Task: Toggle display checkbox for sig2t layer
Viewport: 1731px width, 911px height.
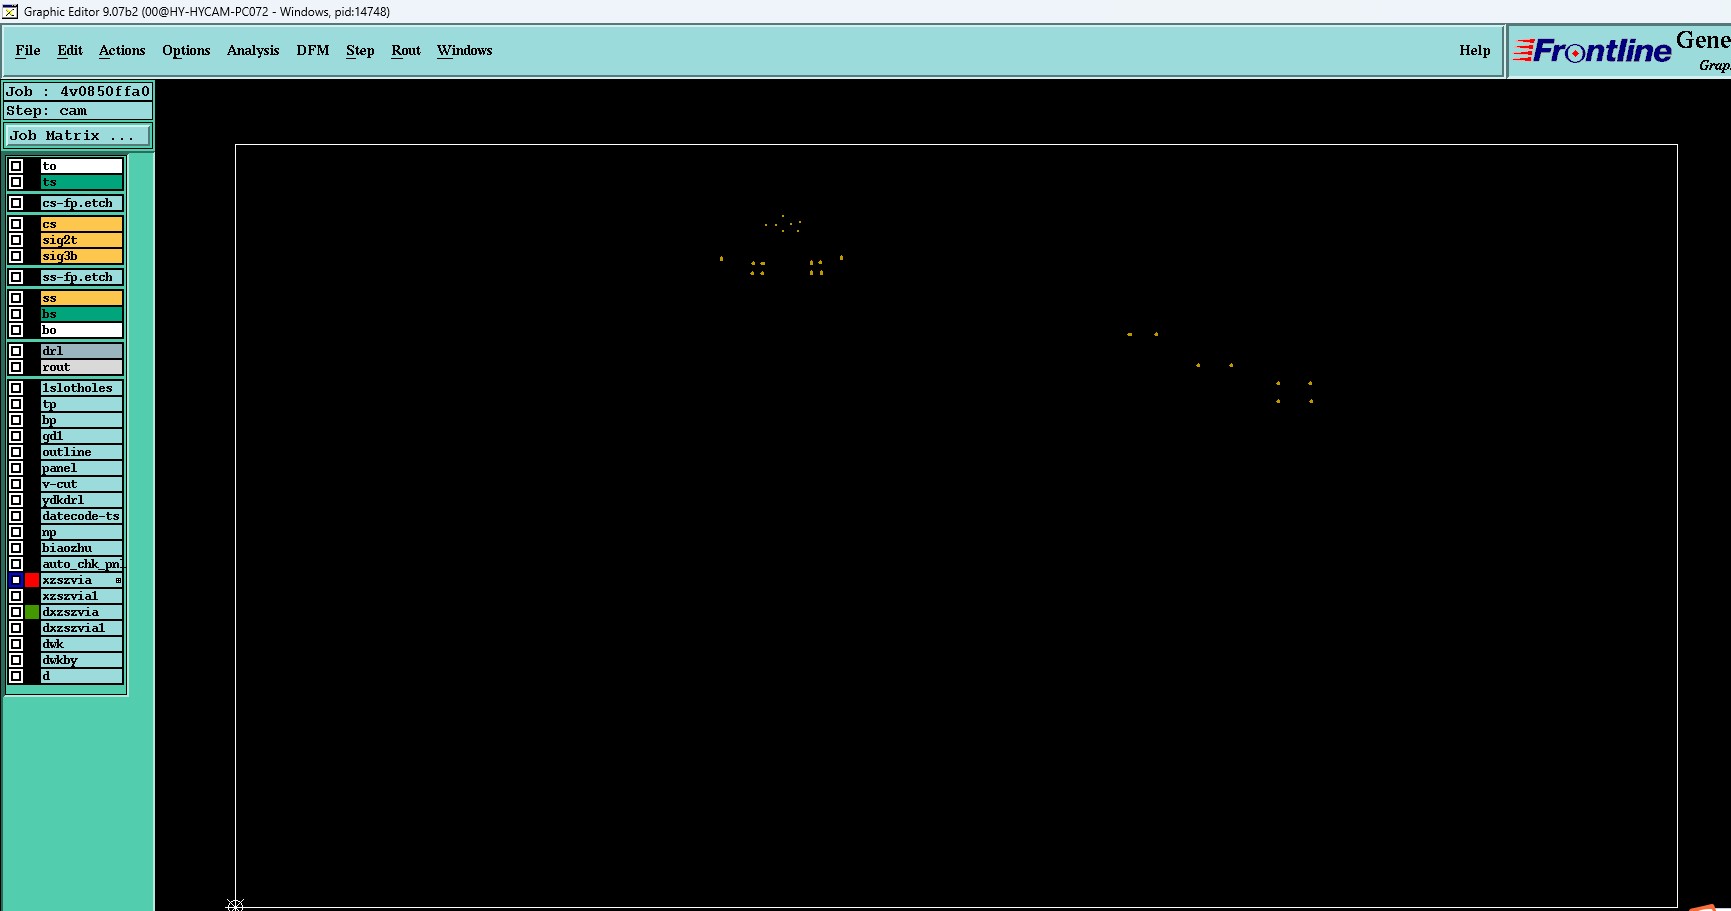Action: (16, 240)
